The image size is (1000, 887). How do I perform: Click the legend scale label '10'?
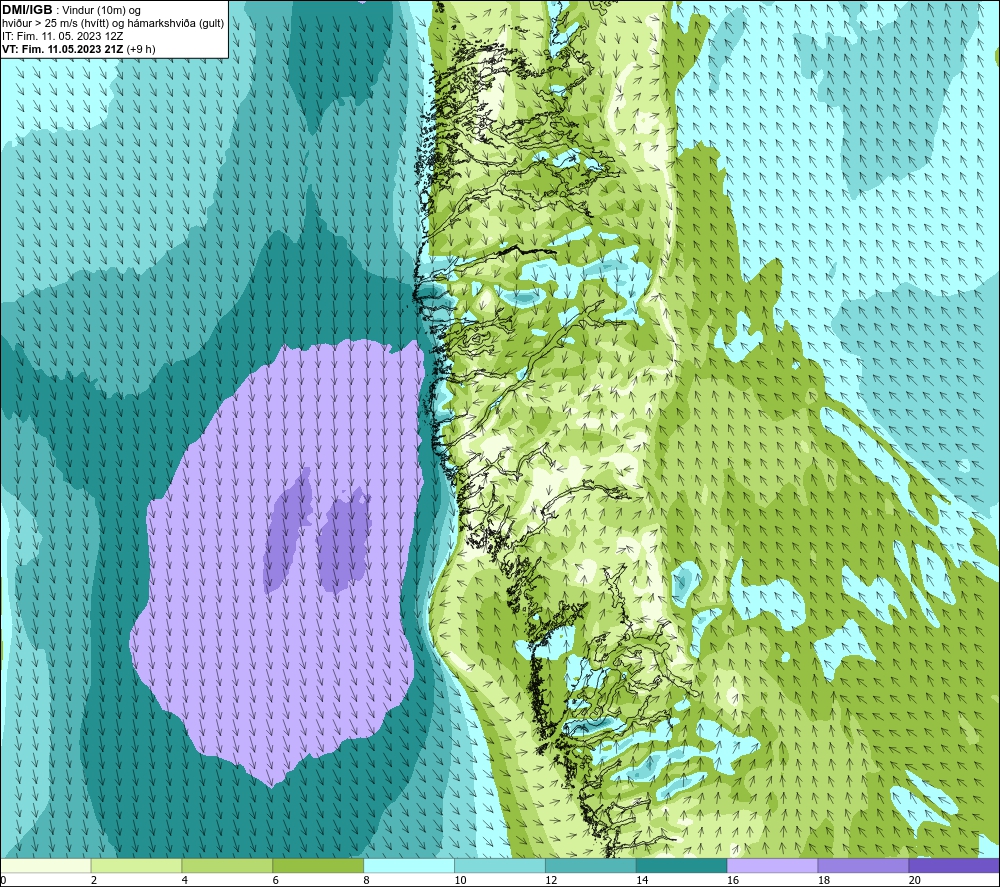click(460, 880)
